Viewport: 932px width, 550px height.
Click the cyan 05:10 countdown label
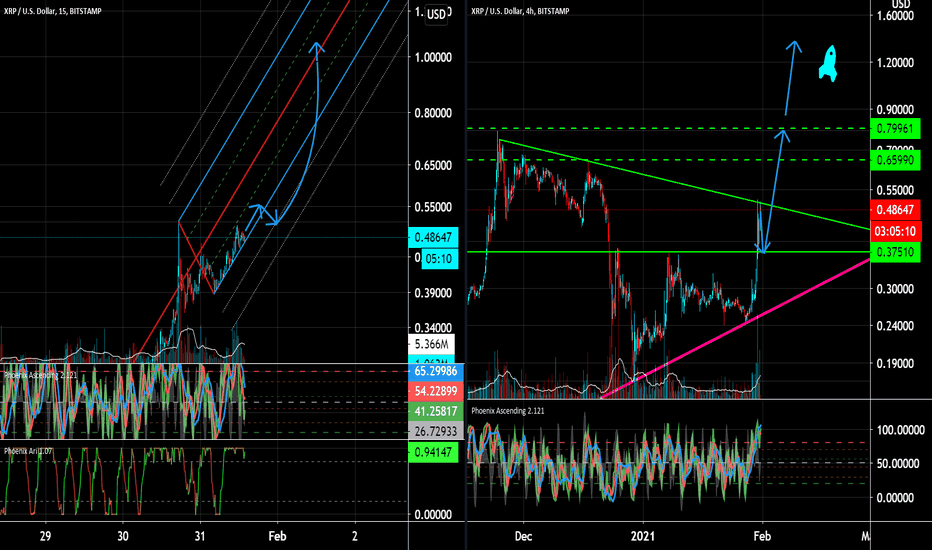tap(440, 259)
